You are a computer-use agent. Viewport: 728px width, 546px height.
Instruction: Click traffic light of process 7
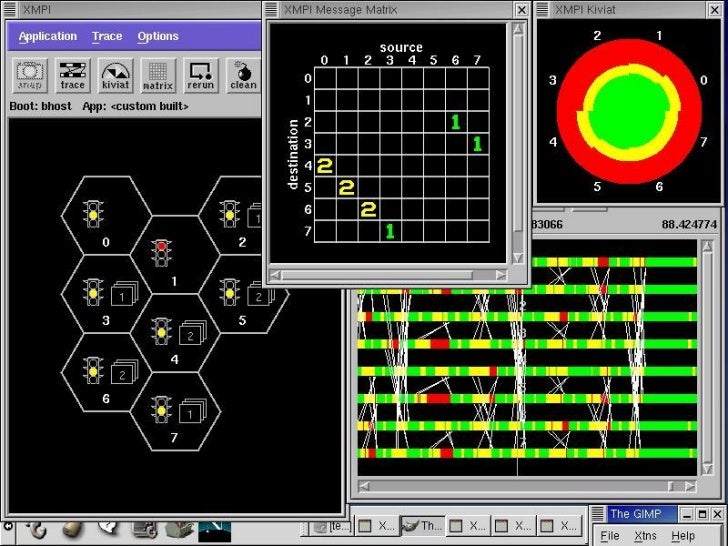click(x=162, y=409)
